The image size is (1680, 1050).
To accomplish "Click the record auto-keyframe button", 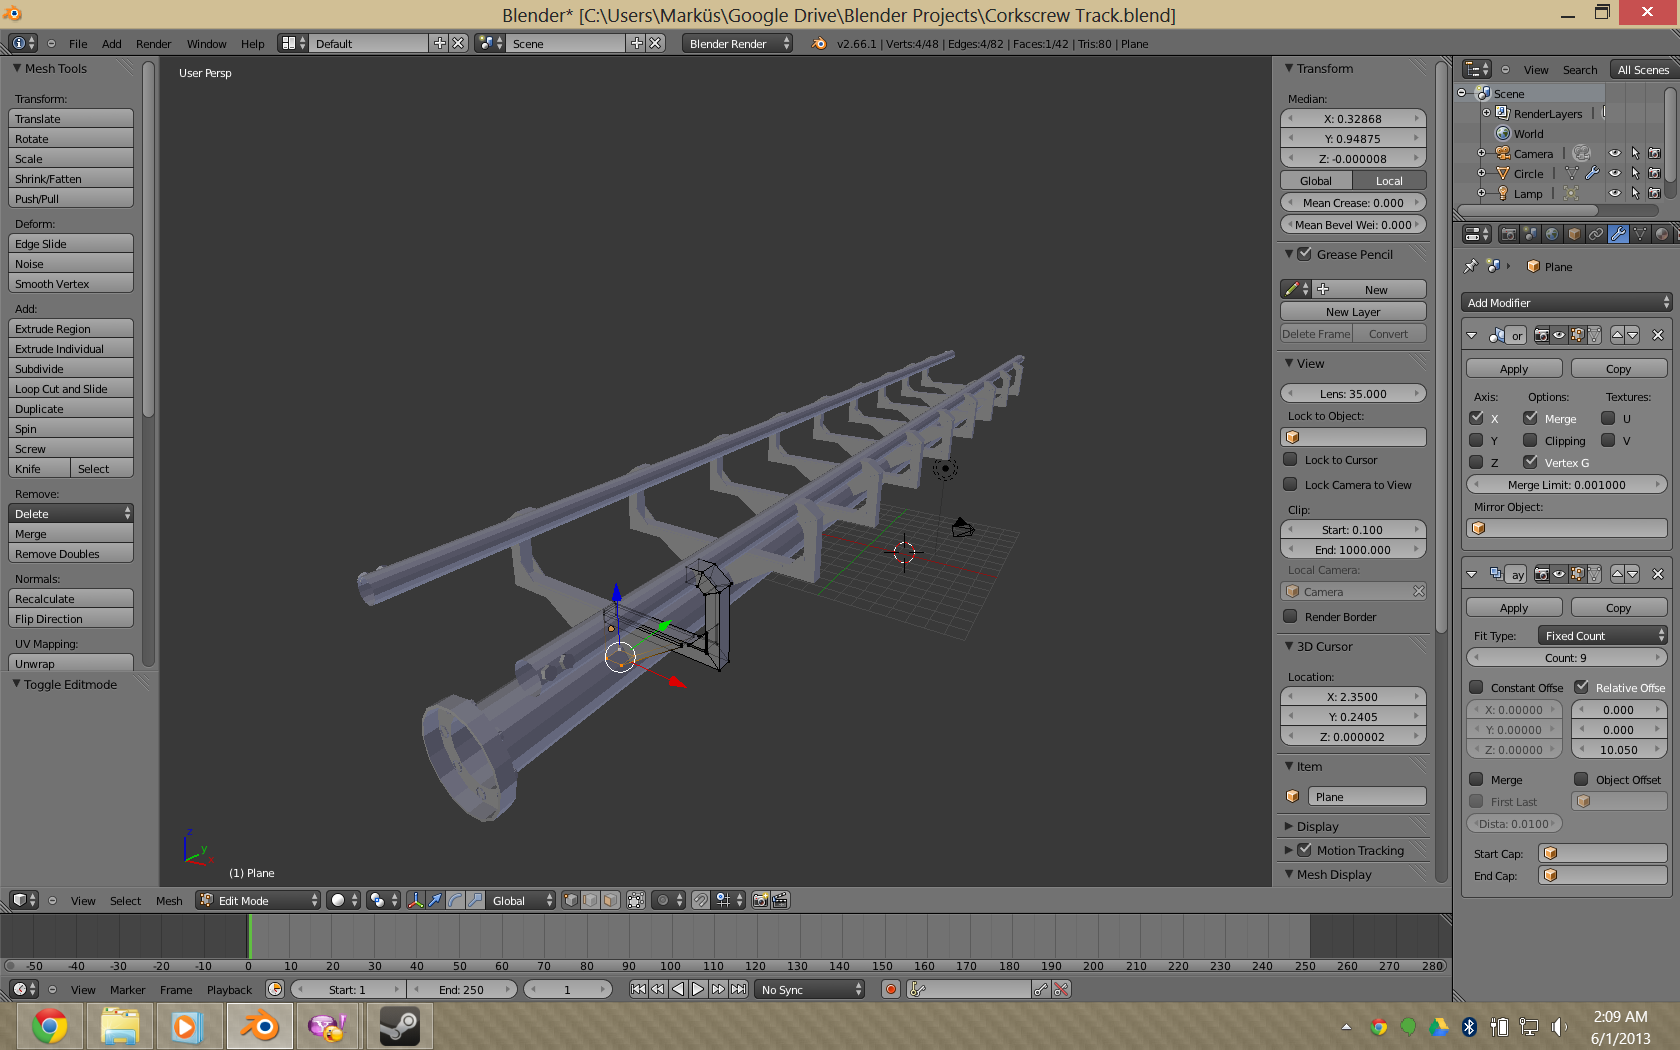I will click(890, 989).
